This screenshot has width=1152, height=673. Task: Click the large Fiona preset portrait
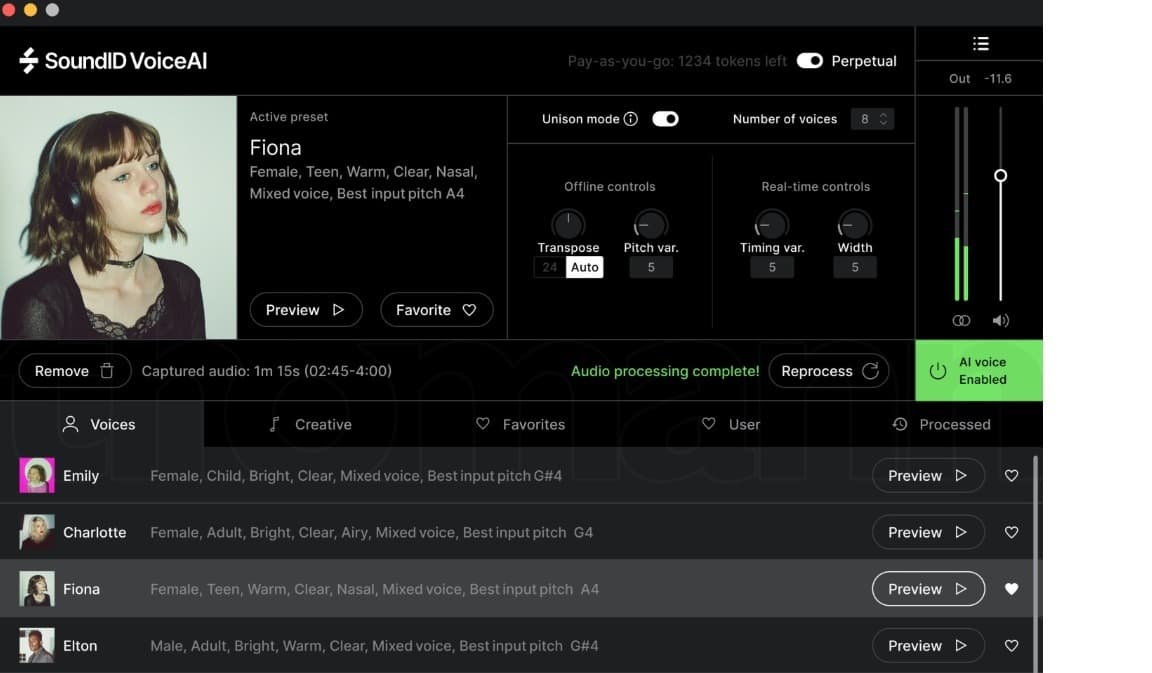(x=118, y=217)
